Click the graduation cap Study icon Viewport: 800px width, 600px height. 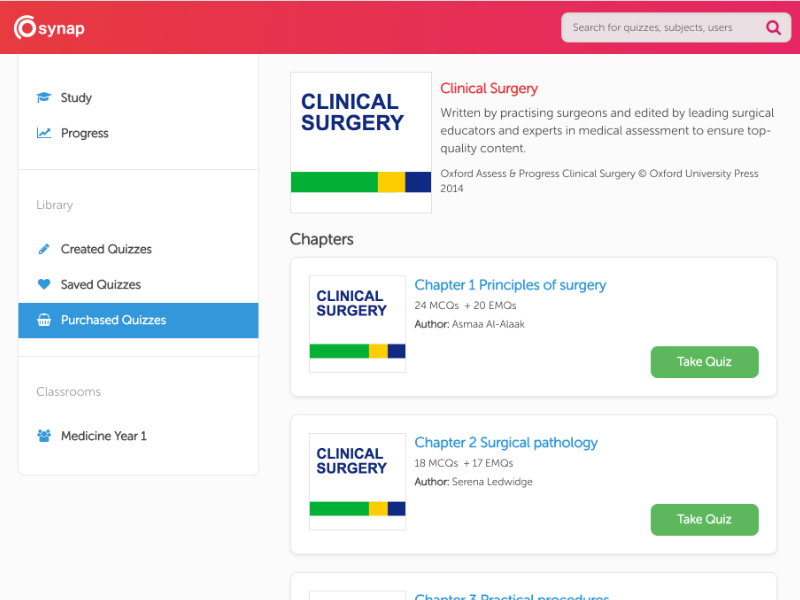pyautogui.click(x=44, y=98)
